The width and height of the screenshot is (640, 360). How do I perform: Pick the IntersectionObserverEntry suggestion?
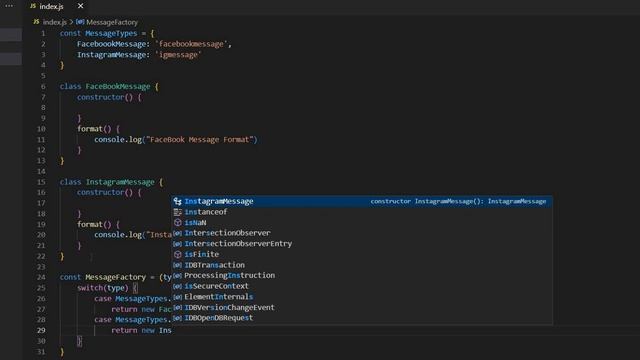(362, 244)
